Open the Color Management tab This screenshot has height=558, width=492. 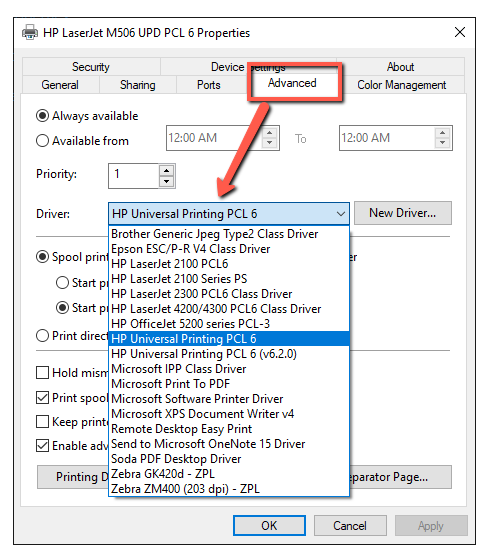[401, 85]
